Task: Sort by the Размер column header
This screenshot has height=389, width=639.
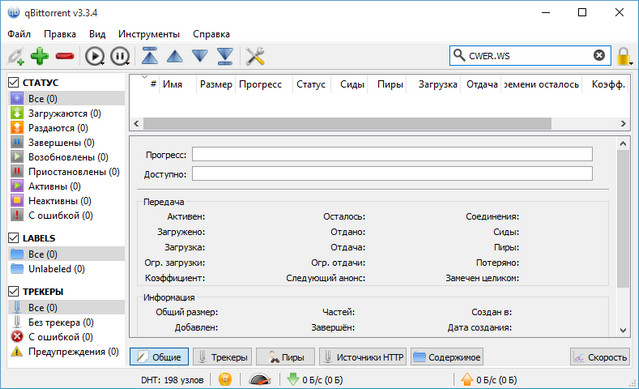Action: (x=216, y=84)
